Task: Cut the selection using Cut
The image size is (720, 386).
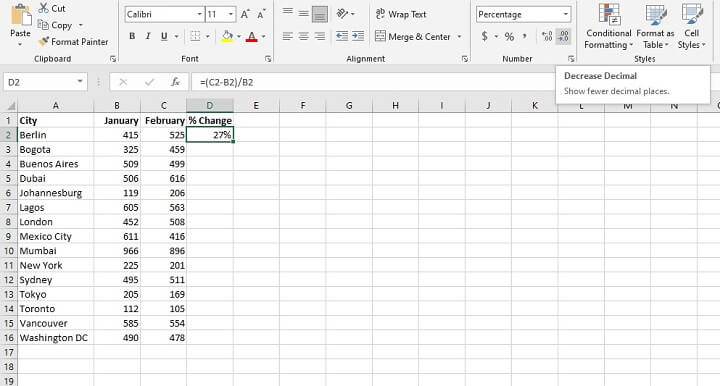Action: point(52,8)
